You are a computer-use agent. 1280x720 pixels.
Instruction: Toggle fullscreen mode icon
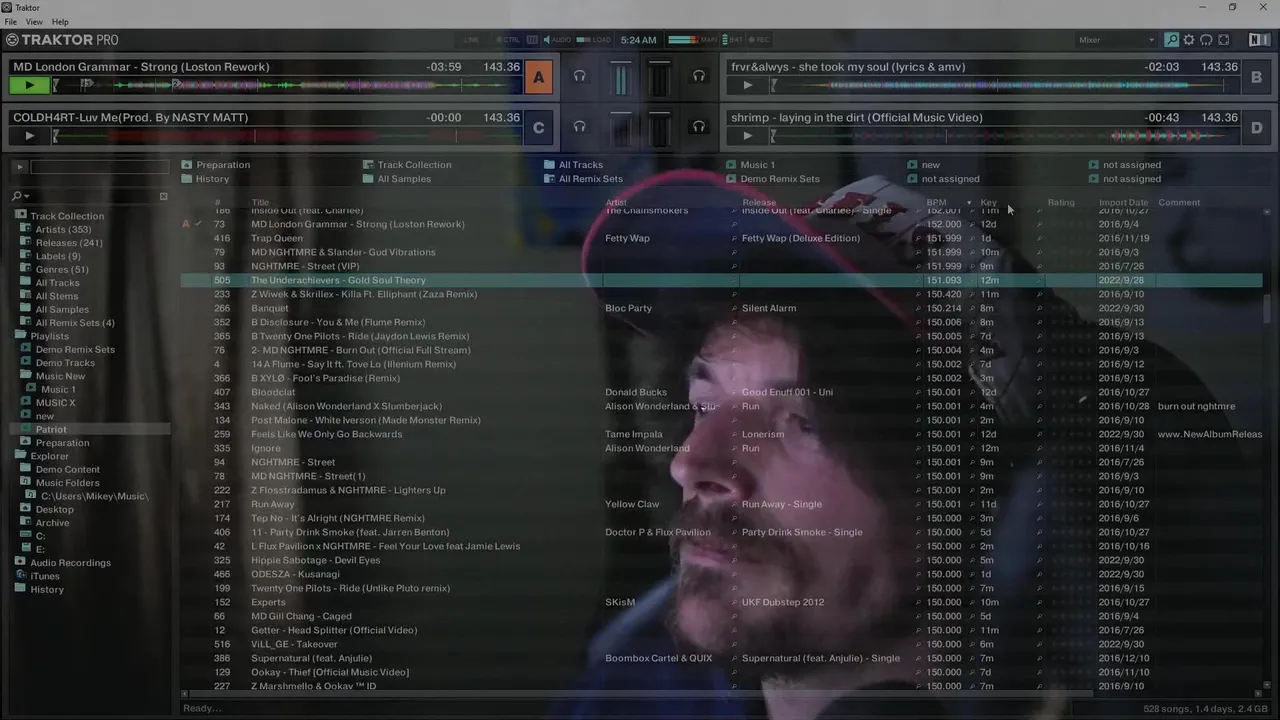coord(1223,40)
